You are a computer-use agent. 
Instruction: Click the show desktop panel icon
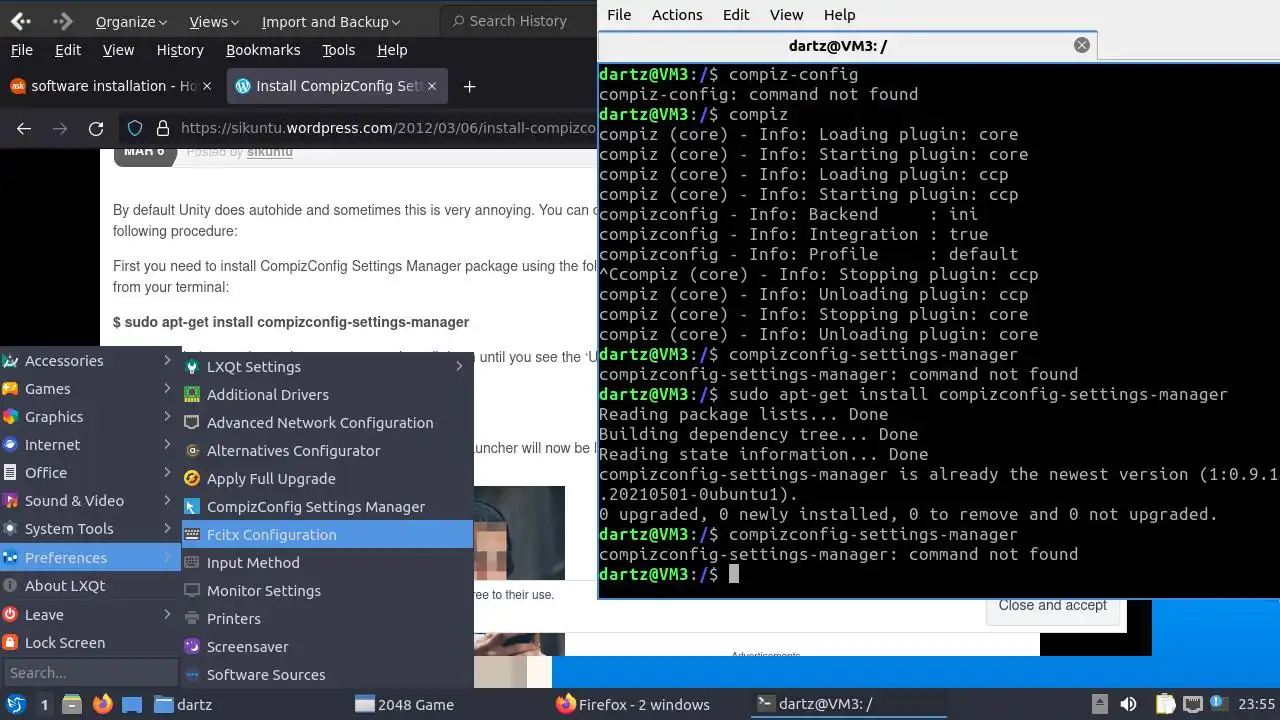[x=132, y=704]
